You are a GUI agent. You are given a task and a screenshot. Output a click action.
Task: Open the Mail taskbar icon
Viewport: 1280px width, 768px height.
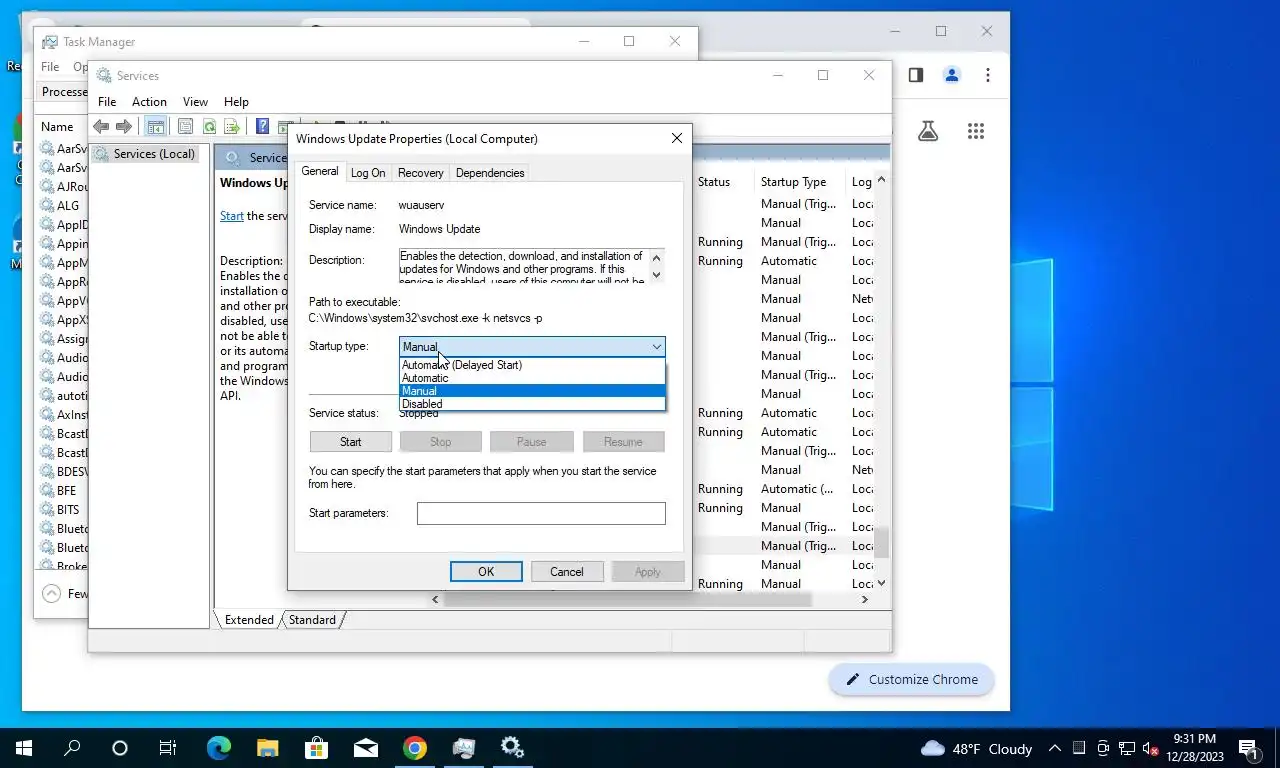pyautogui.click(x=365, y=748)
